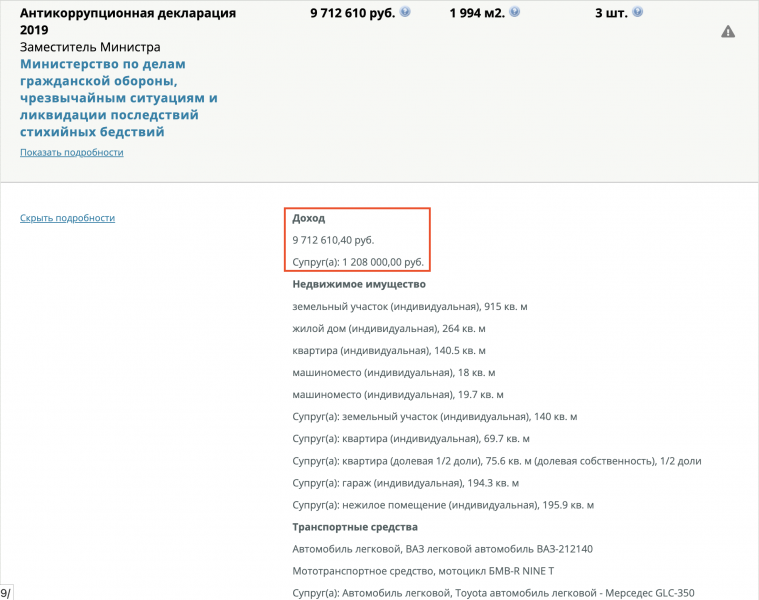The width and height of the screenshot is (759, 600).
Task: Click the warning triangle icon
Action: click(x=728, y=32)
